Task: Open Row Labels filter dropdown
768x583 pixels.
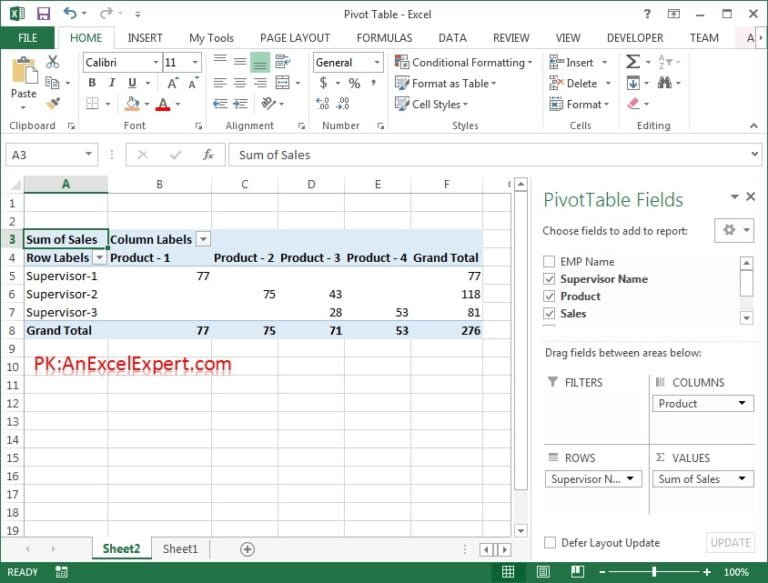Action: 99,257
